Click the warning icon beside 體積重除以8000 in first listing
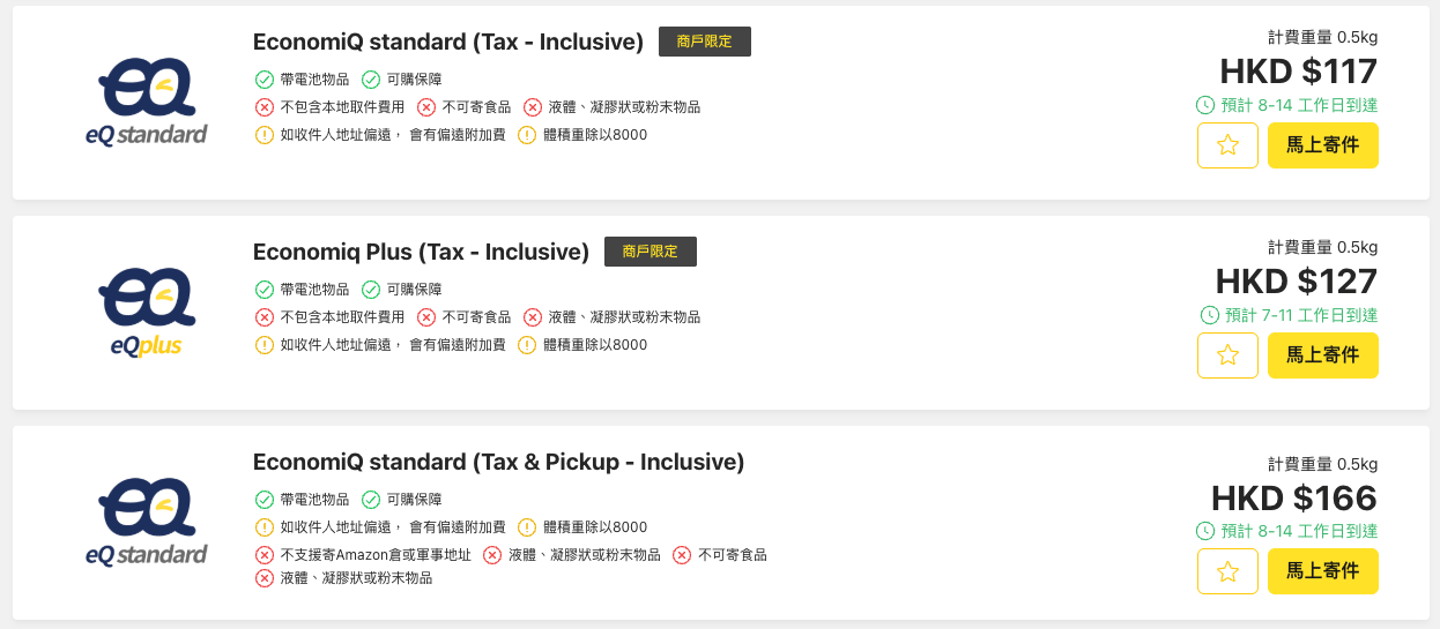 click(527, 135)
